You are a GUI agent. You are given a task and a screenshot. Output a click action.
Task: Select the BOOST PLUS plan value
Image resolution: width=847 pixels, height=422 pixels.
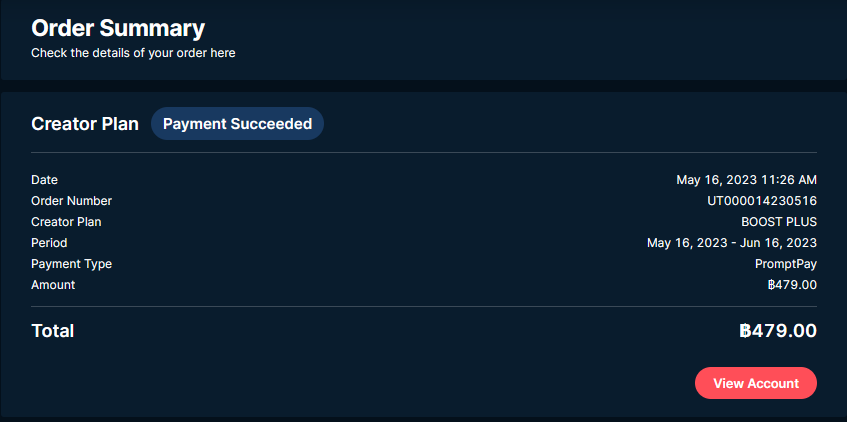point(779,222)
